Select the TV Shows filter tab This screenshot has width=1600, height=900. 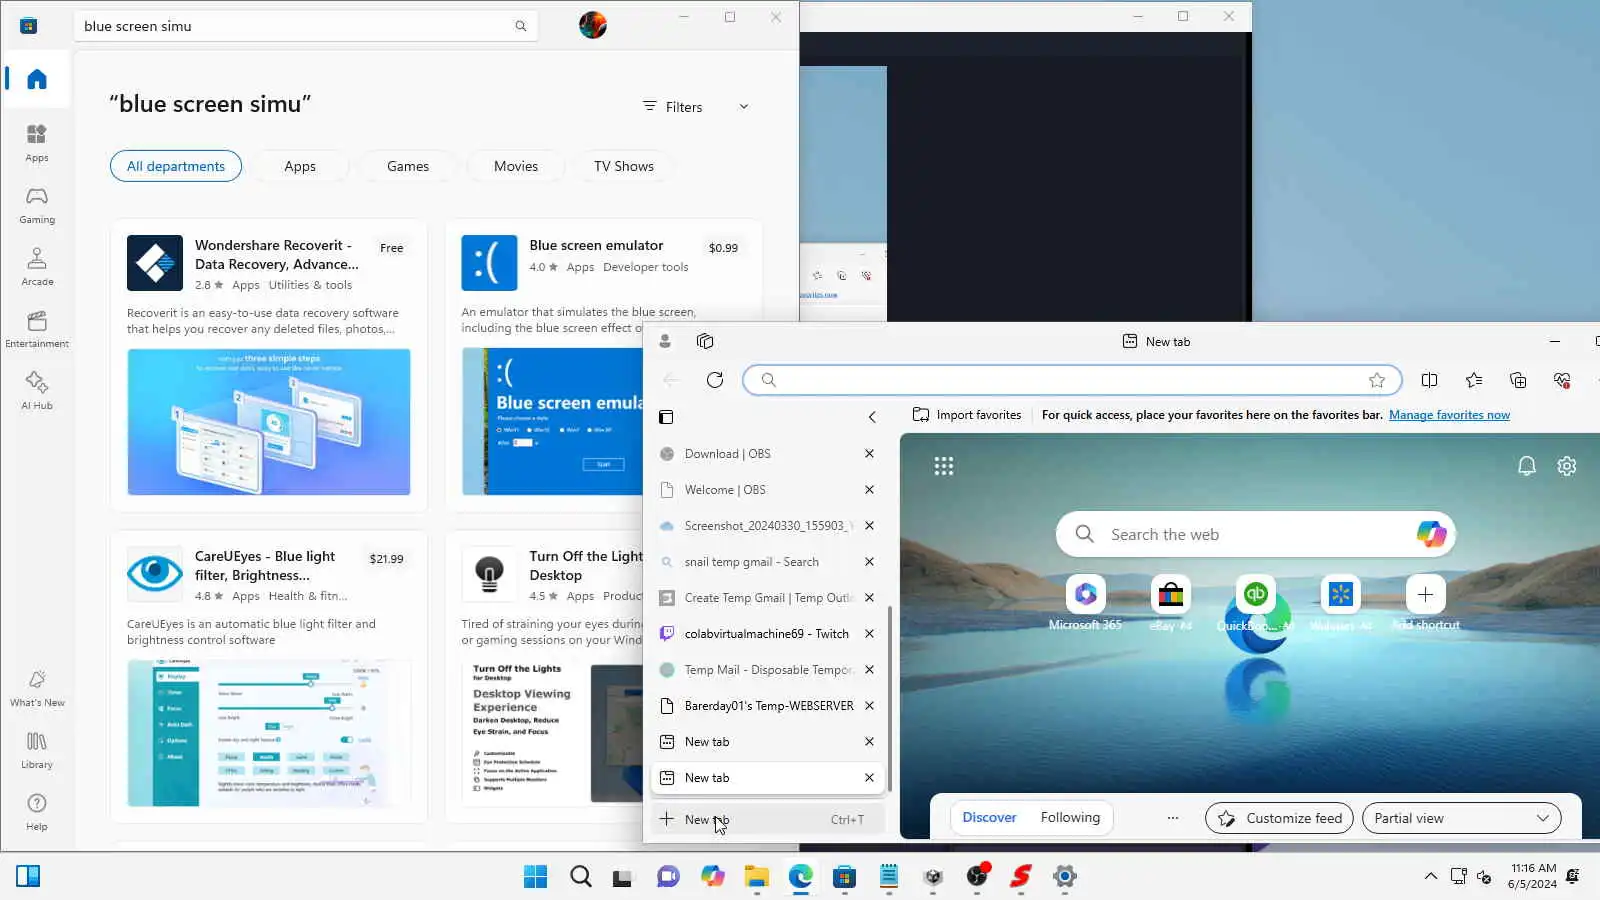click(x=624, y=166)
